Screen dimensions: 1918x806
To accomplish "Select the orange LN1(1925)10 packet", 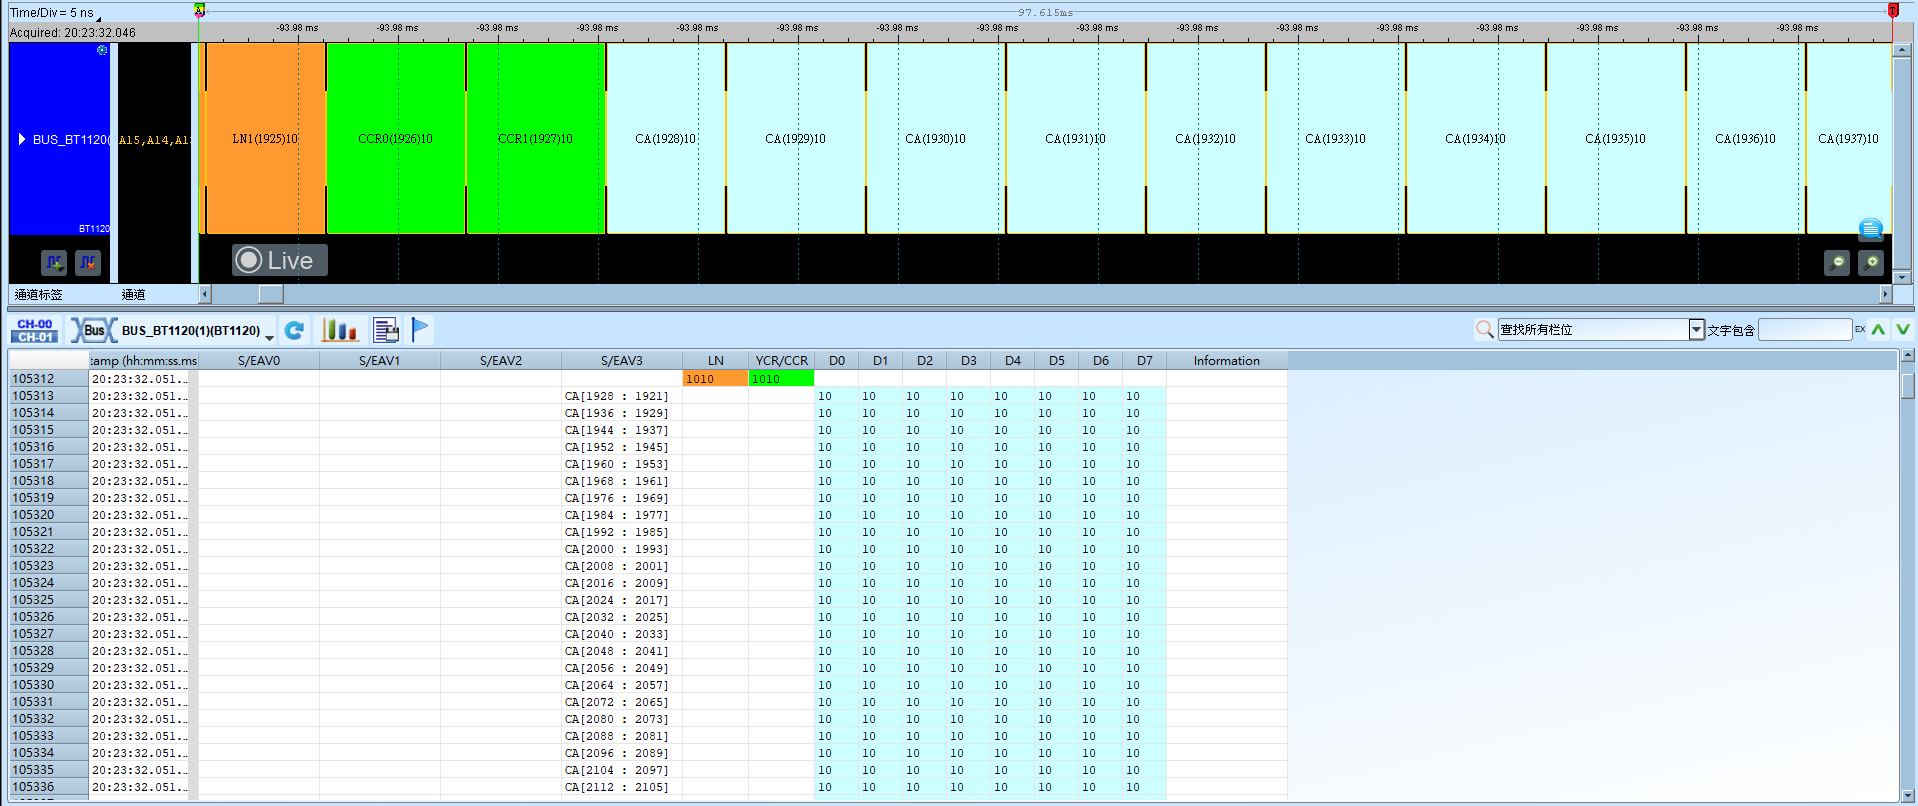I will pos(265,139).
